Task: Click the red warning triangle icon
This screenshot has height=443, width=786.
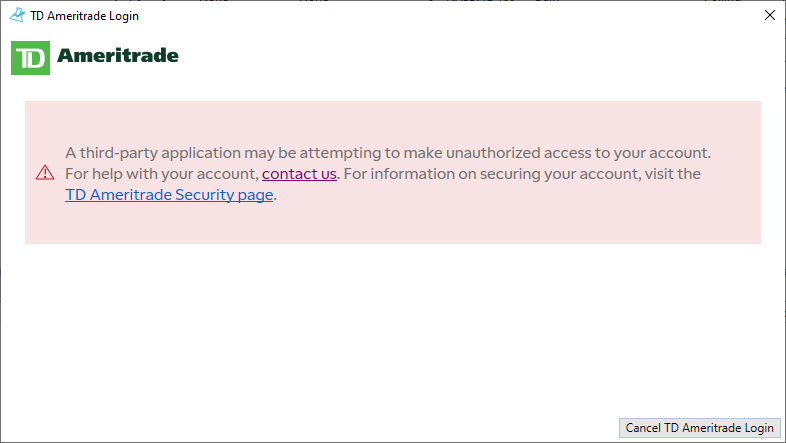Action: pyautogui.click(x=44, y=173)
